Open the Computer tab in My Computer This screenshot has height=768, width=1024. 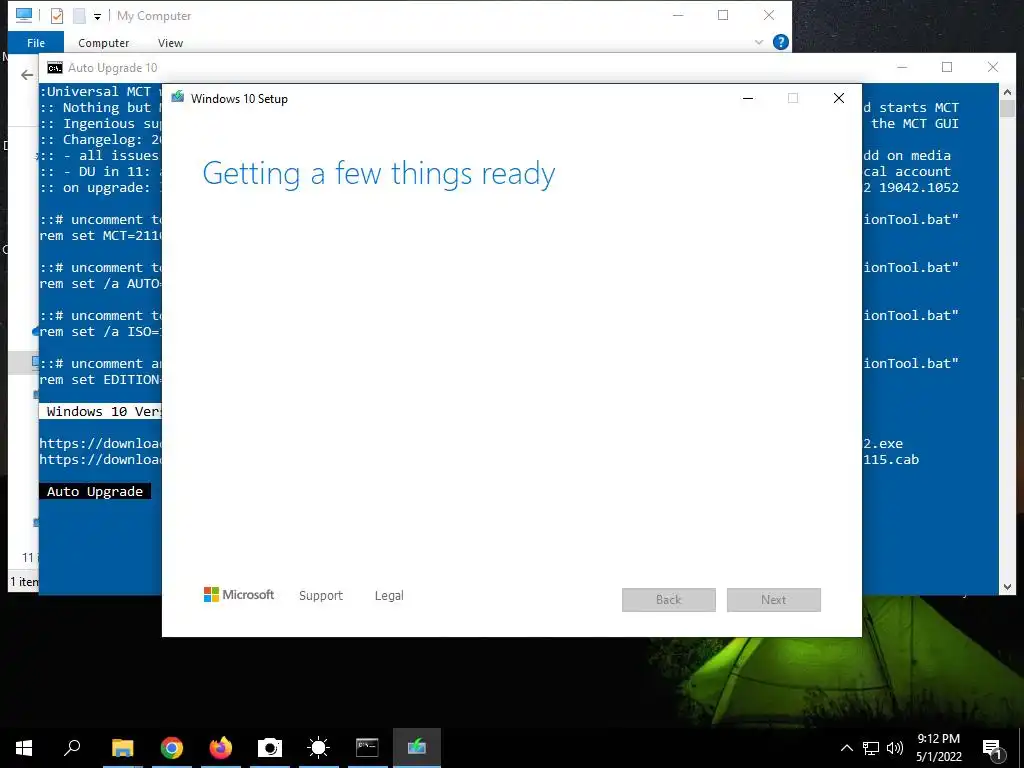pos(103,42)
